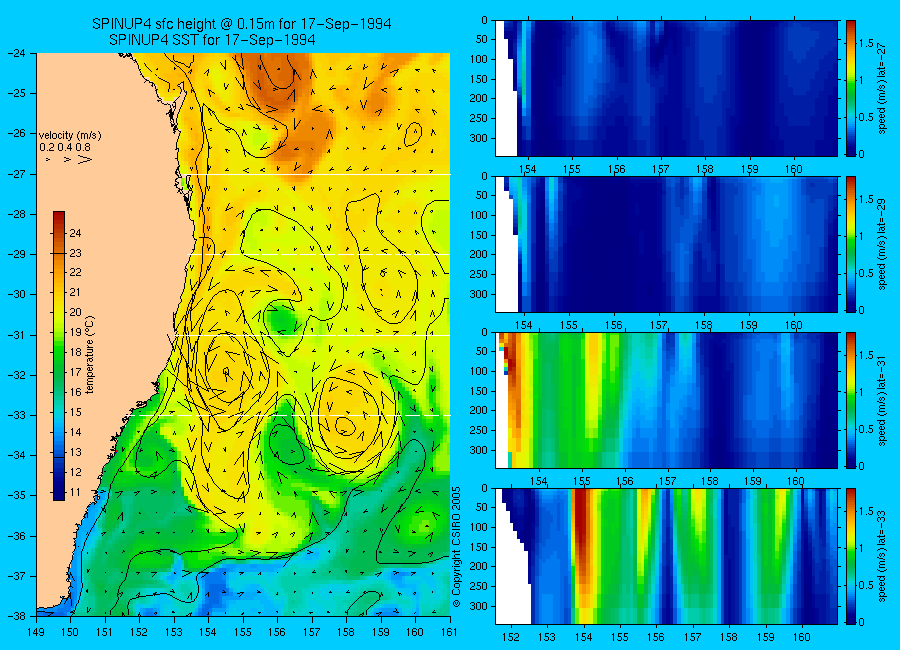The image size is (900, 650).
Task: Click the '161' longitude label under the map
Action: (450, 632)
